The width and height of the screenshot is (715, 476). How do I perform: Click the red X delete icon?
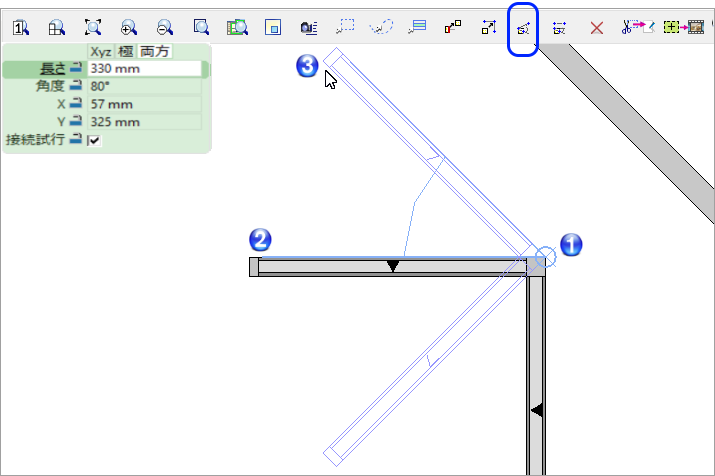click(x=596, y=28)
